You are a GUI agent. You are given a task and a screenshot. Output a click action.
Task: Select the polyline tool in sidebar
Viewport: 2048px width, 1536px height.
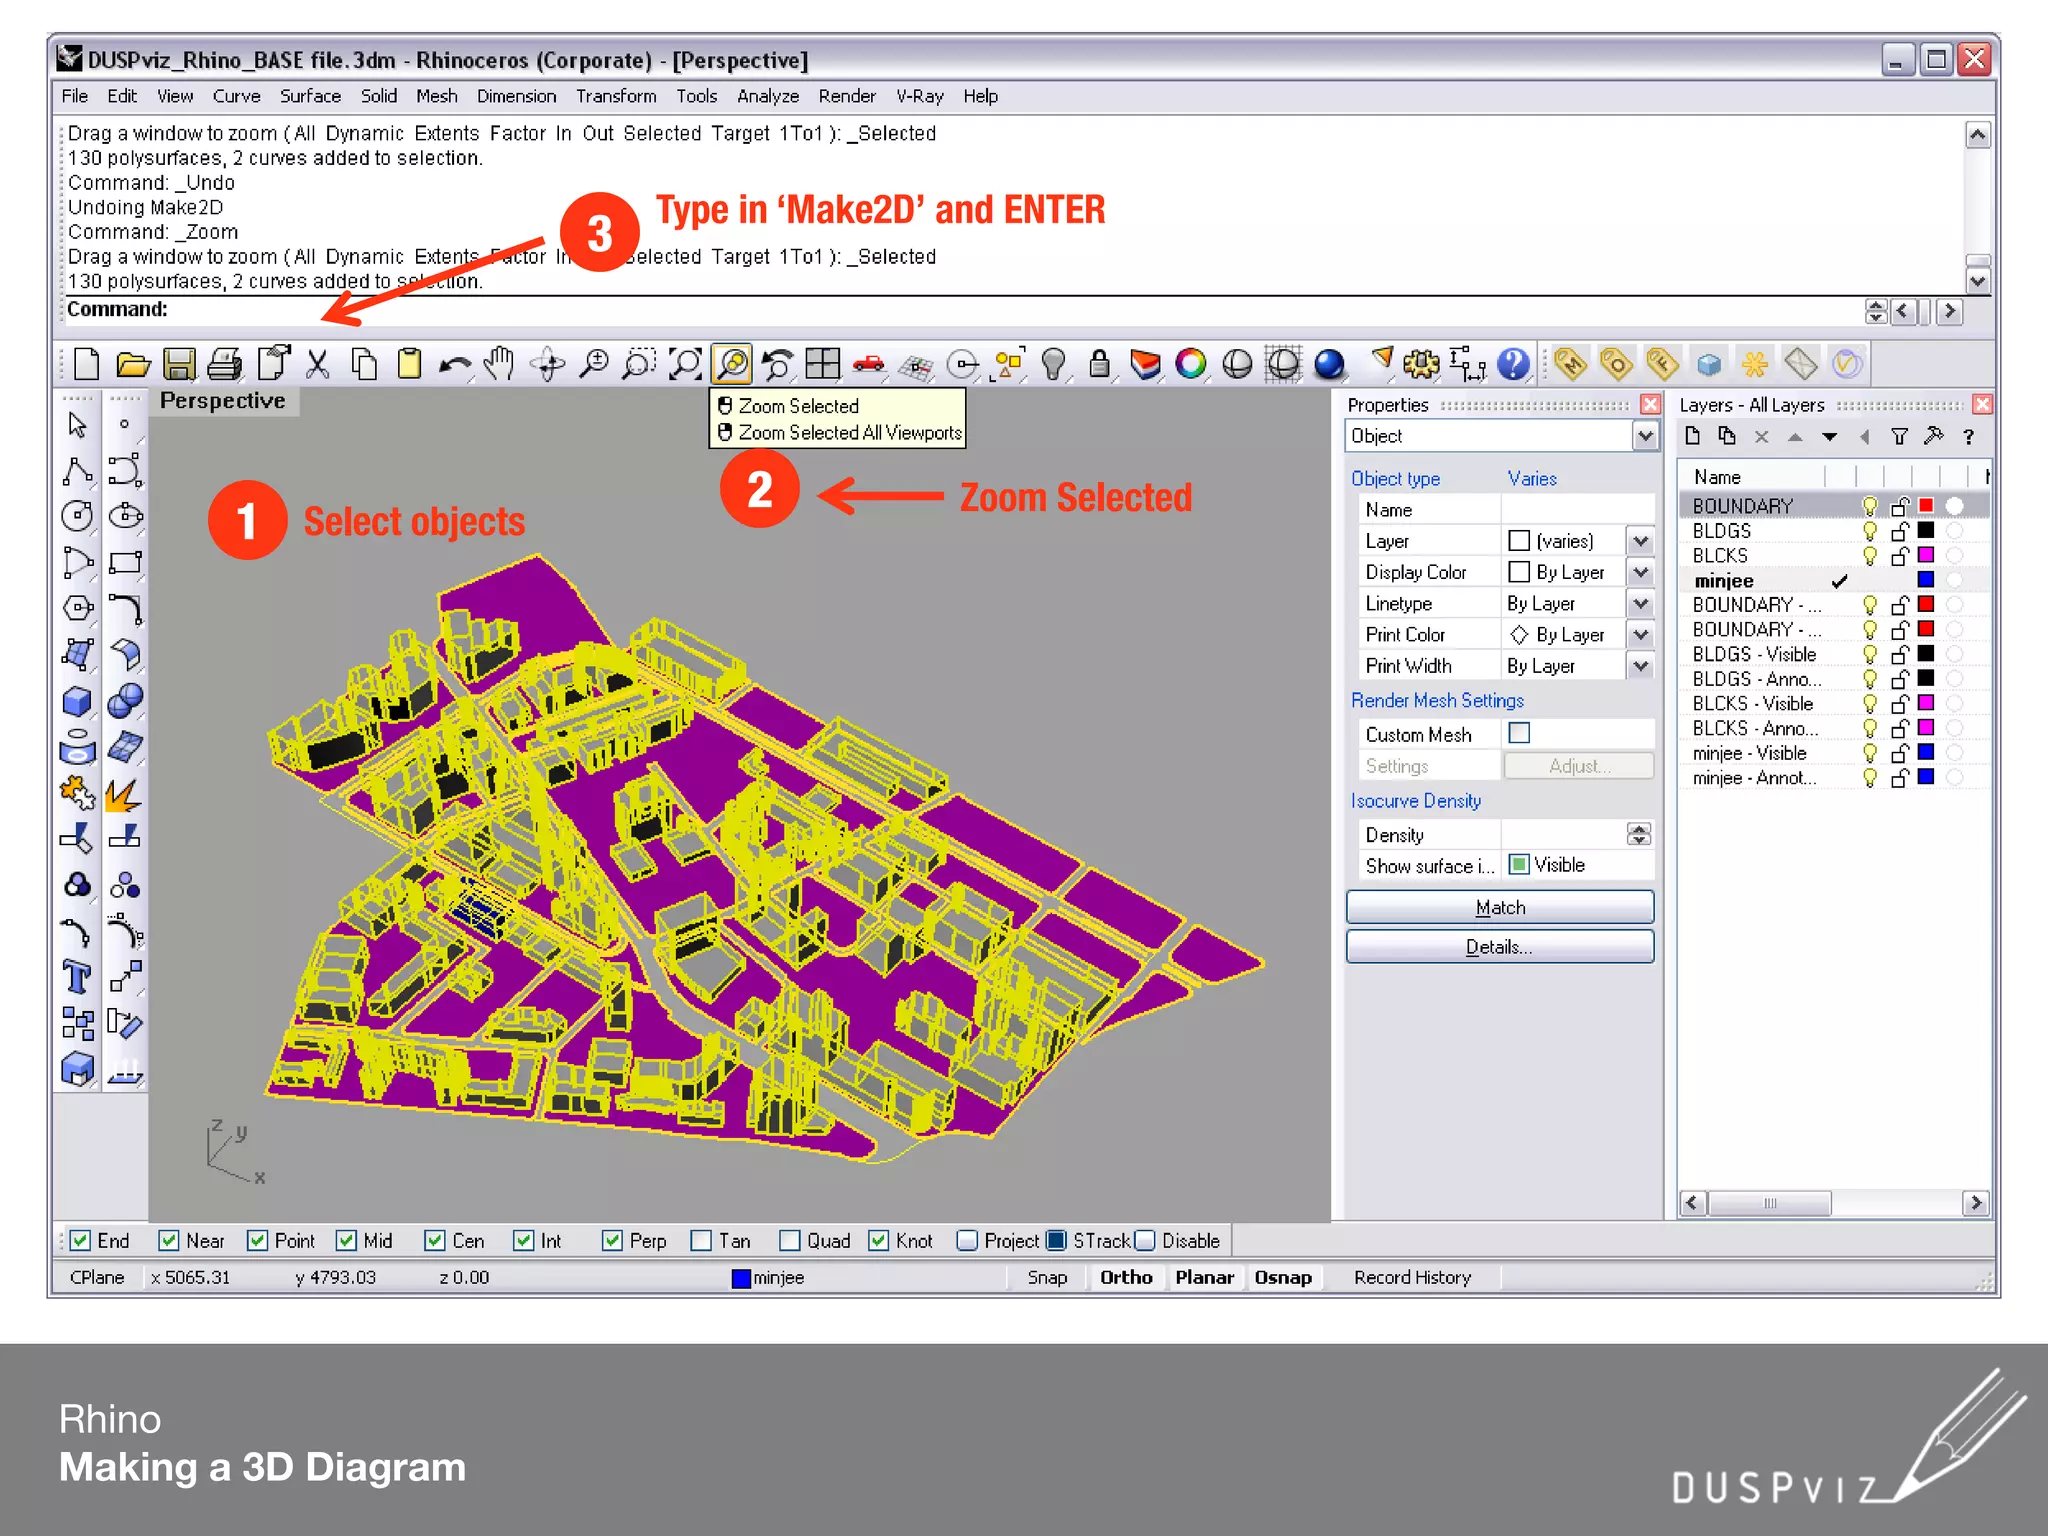[x=77, y=471]
